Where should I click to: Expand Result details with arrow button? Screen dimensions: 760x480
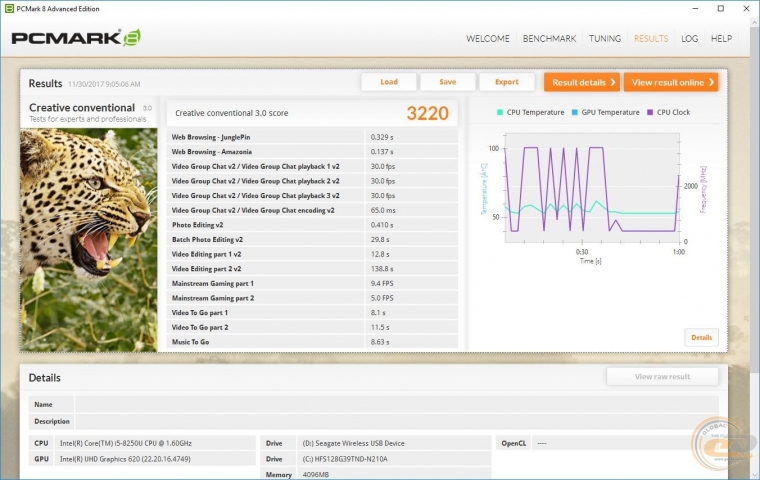pyautogui.click(x=581, y=82)
